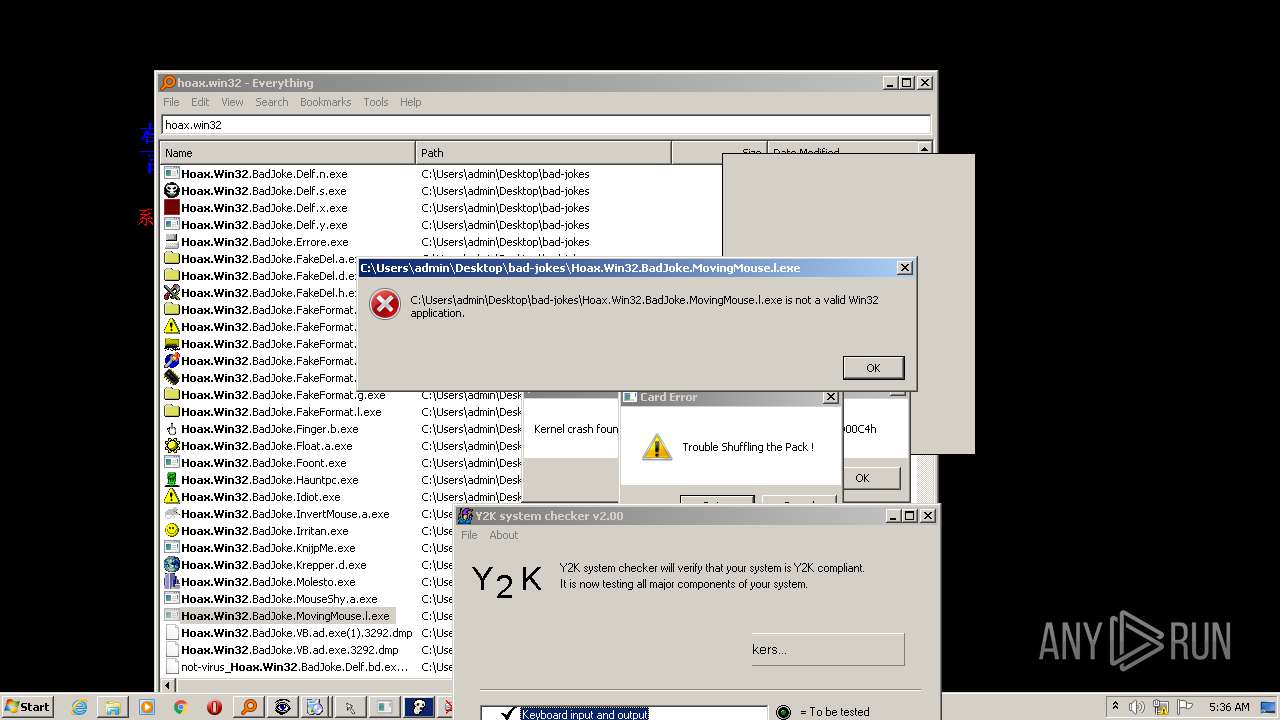Click the icon of BadJoke.Molesto.exe
The image size is (1280, 720).
171,582
